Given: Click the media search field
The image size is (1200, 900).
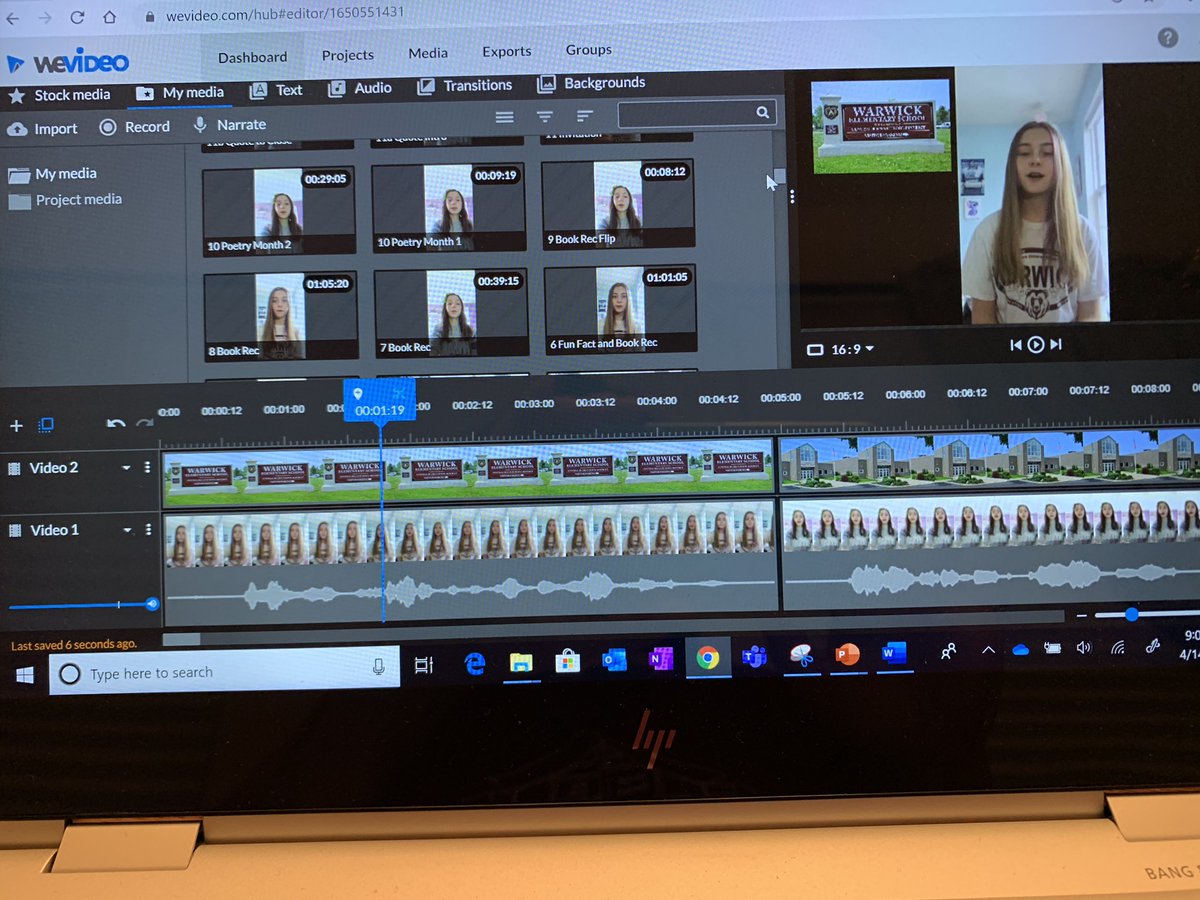Looking at the screenshot, I should [696, 113].
